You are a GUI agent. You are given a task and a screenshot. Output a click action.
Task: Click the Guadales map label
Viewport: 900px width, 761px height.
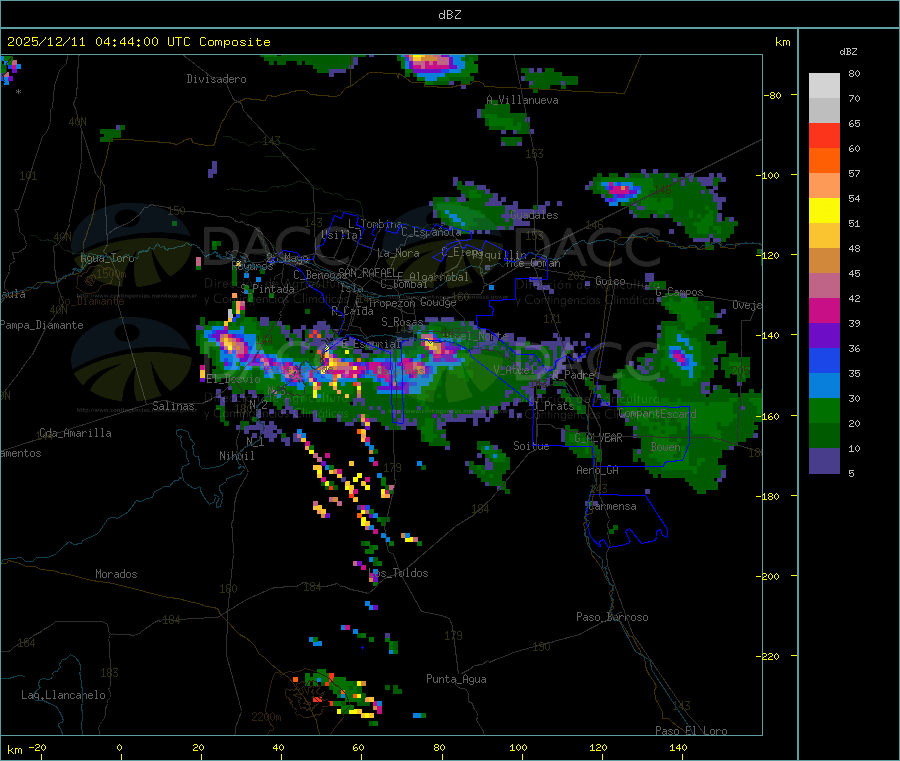tap(534, 215)
